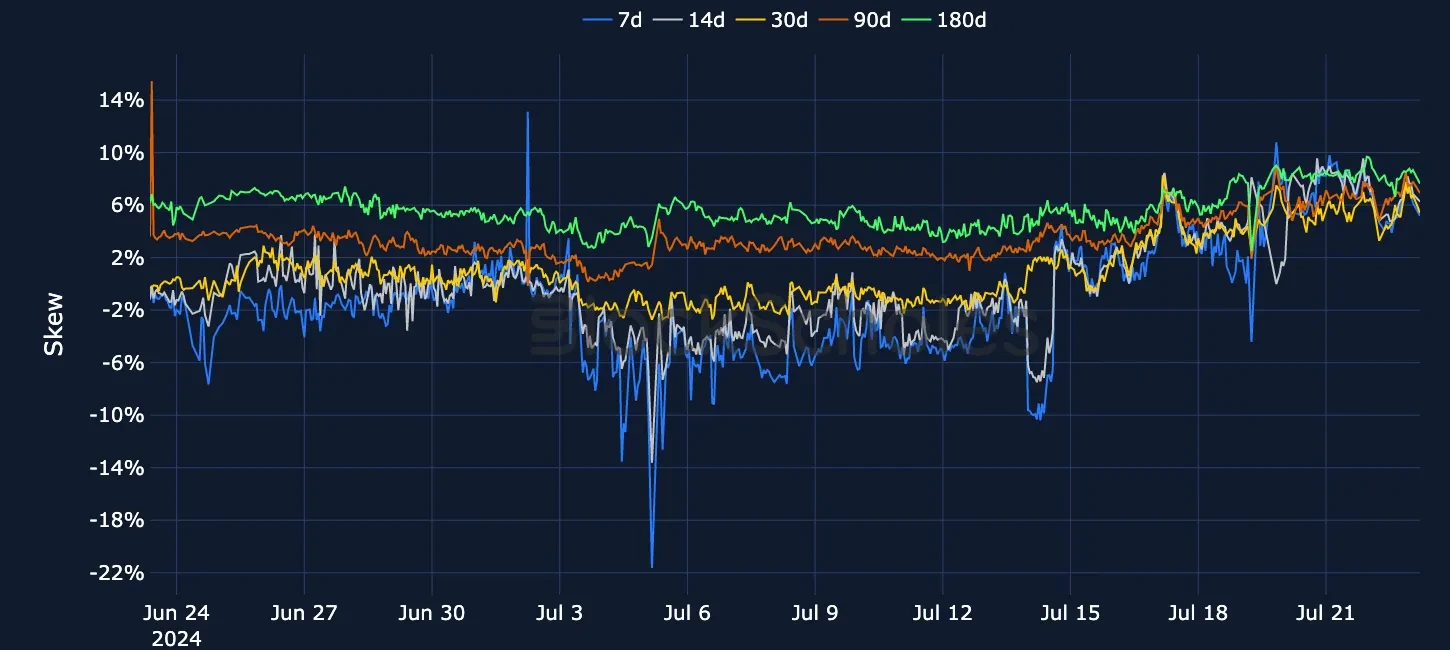This screenshot has width=1450, height=650.
Task: Click the Skew axis title
Action: (x=54, y=324)
